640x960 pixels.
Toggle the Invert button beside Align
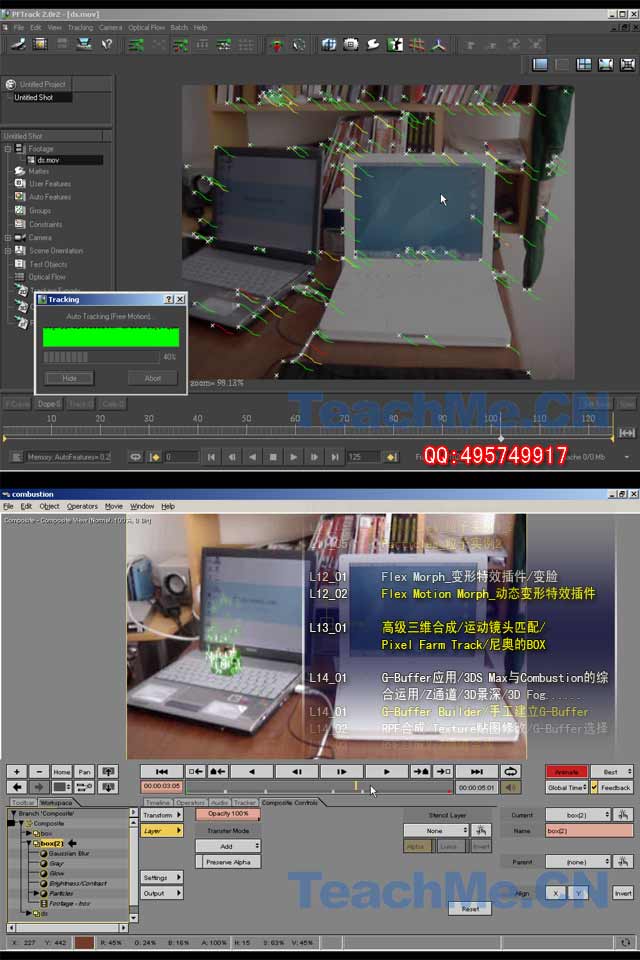click(623, 893)
